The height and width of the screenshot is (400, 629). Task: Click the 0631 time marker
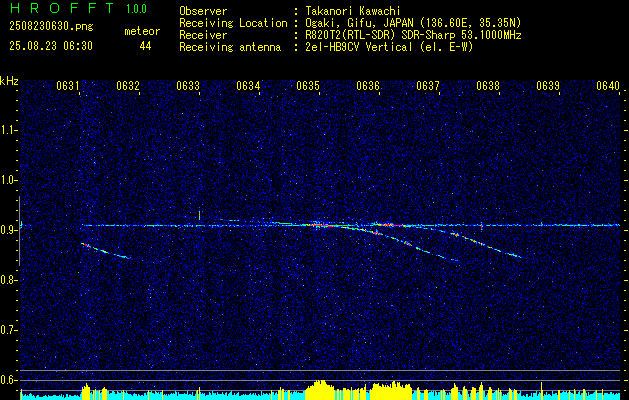(67, 85)
